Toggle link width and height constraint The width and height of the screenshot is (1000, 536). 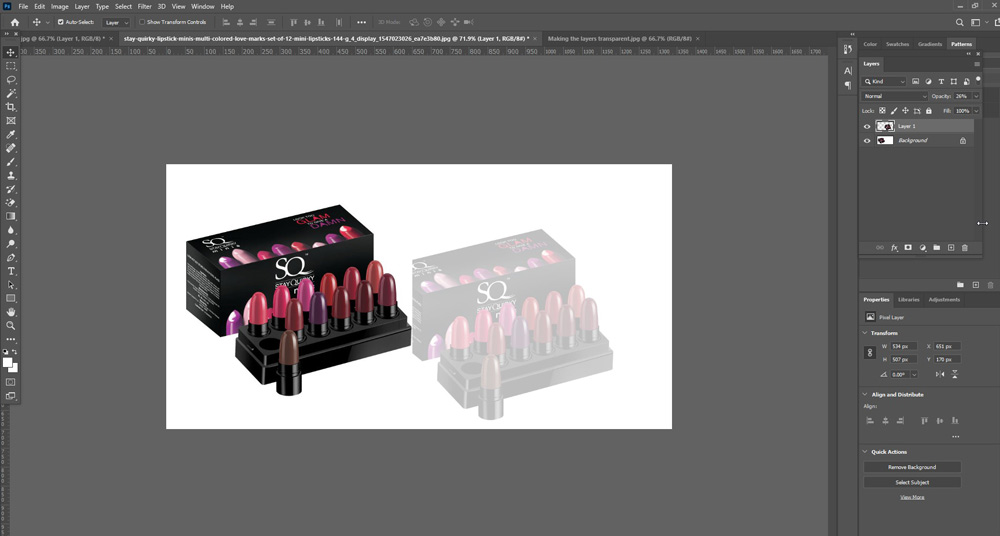click(870, 353)
